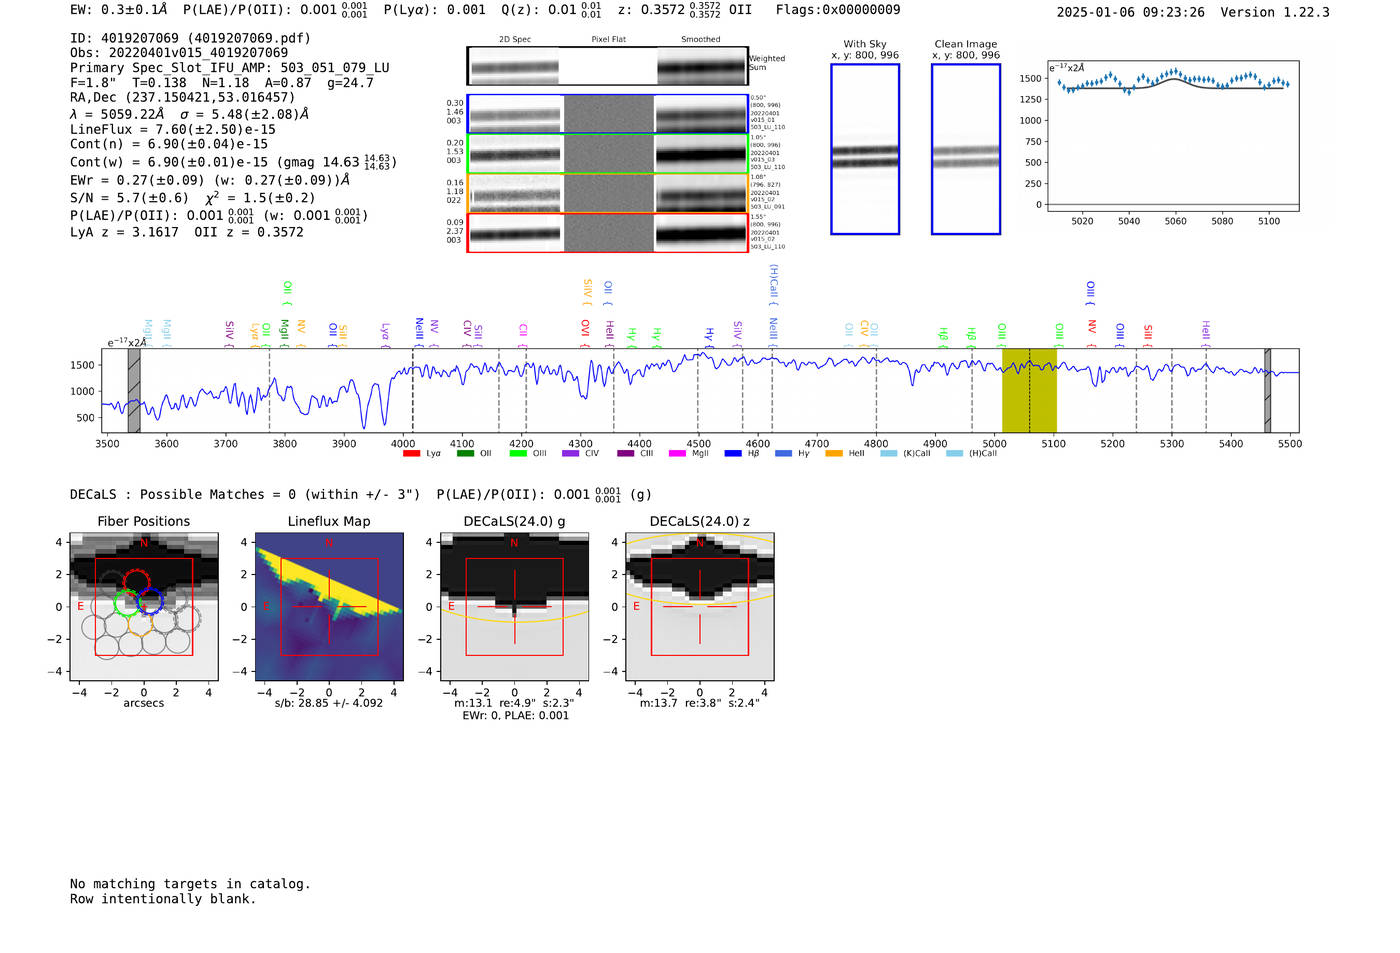Click the "m:13.1 re:4.9" g-band caption
Screen dimensions: 1400x953
pos(514,703)
